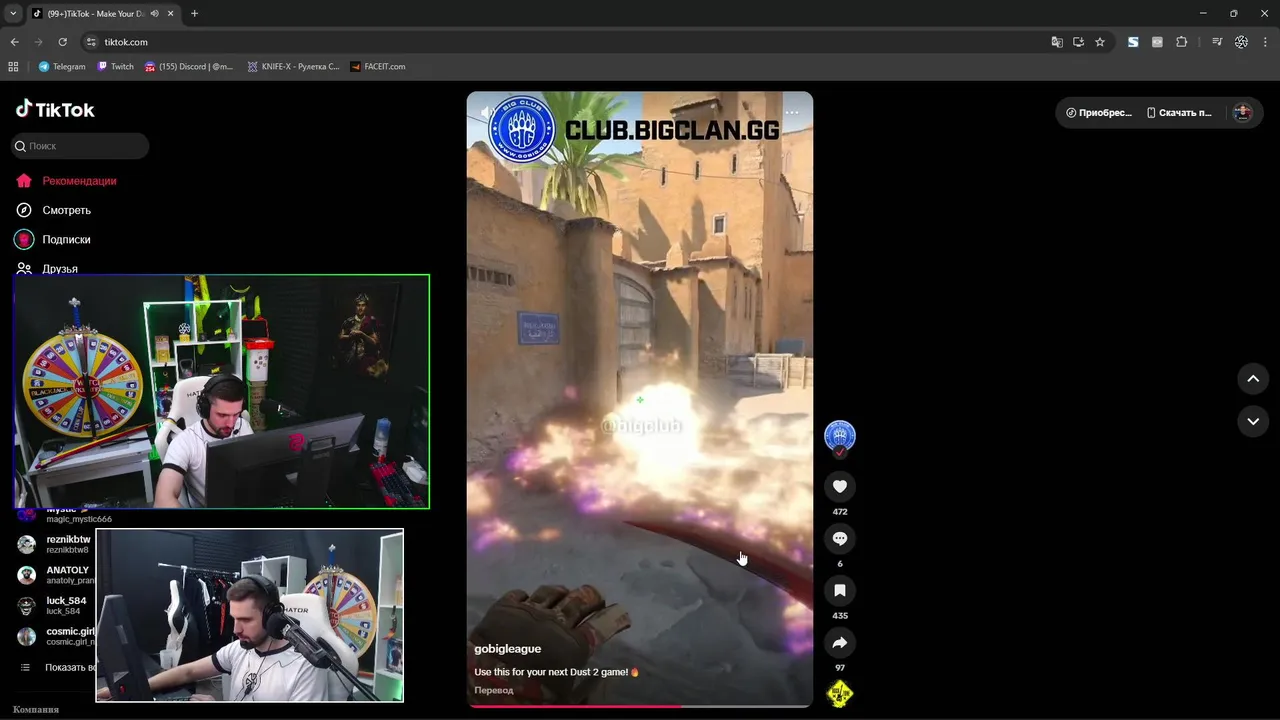Open the video three-dot more menu
1280x720 pixels.
click(x=792, y=112)
